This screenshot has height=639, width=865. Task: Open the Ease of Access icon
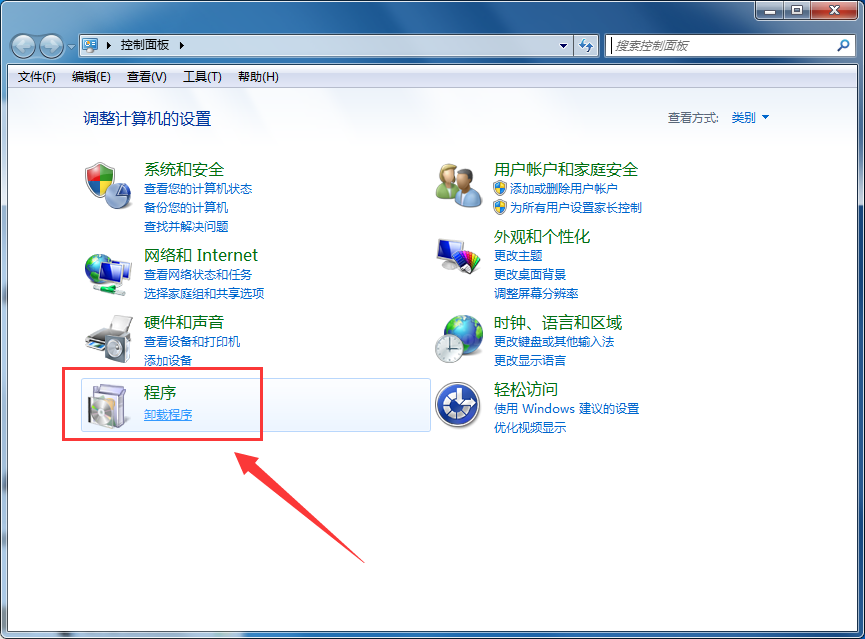(457, 405)
